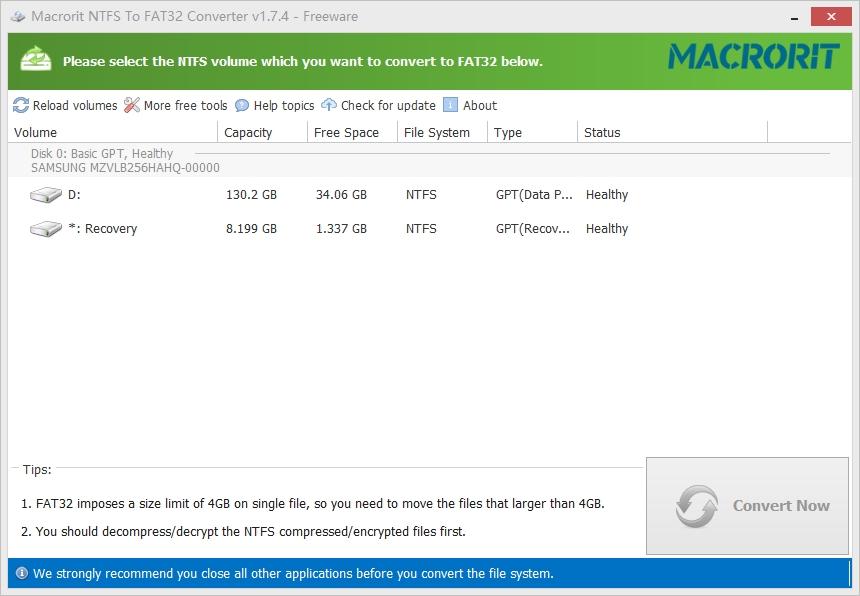Click the info icon in blue status bar
This screenshot has height=596, width=860.
pos(21,574)
